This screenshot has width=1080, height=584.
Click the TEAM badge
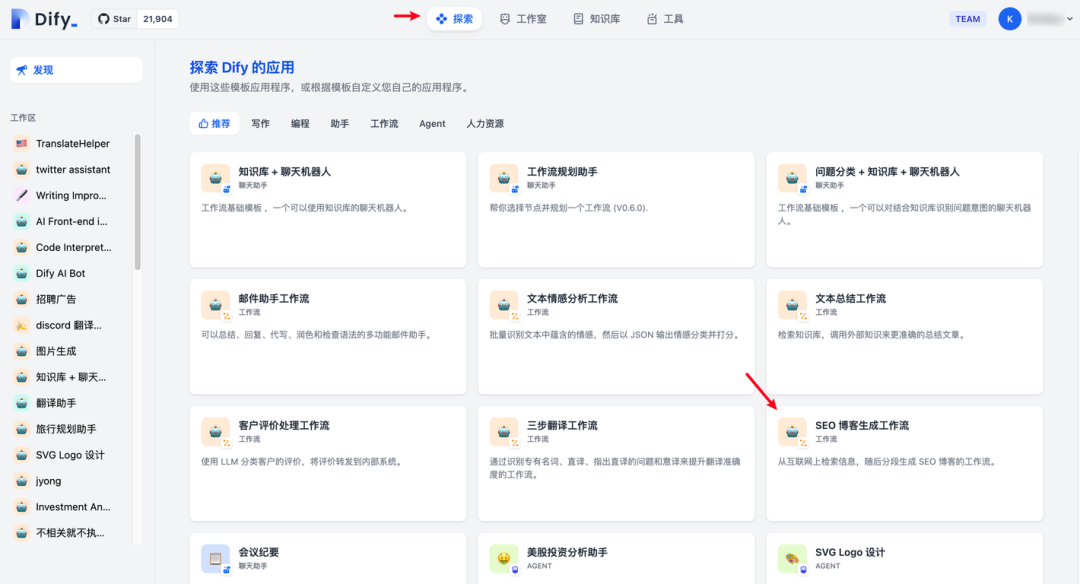pyautogui.click(x=967, y=18)
